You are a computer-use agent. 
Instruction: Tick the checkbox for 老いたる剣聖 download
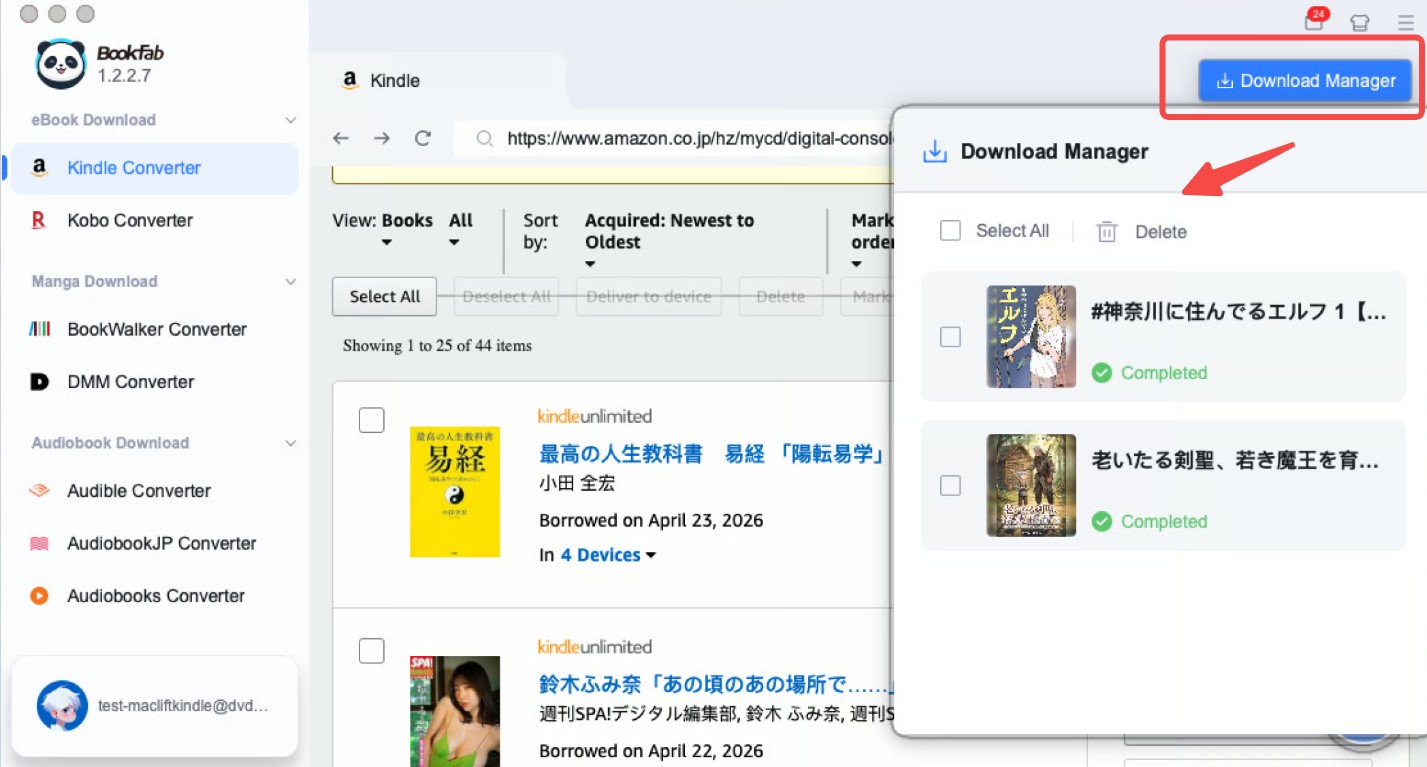tap(950, 485)
